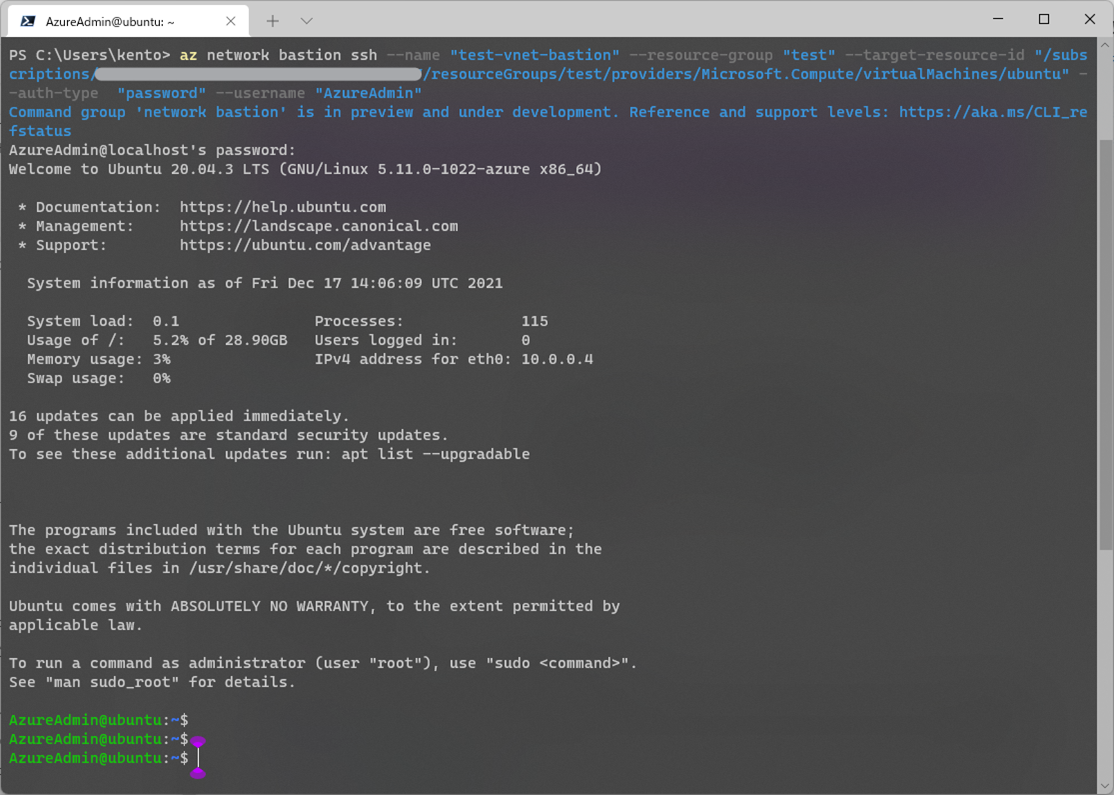Click the "System information as of" timestamp line
The image size is (1114, 795).
tap(265, 283)
